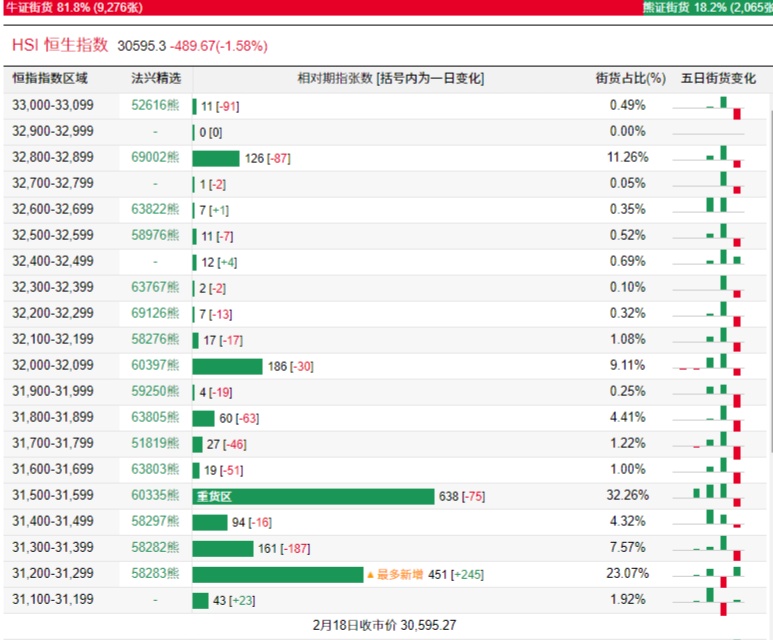
Task: Open warrant link 52616熊
Action: [x=155, y=105]
